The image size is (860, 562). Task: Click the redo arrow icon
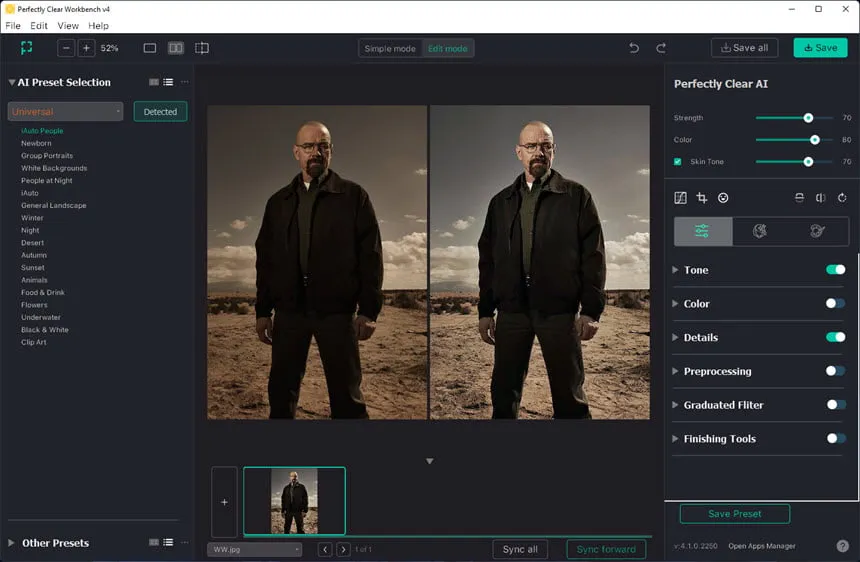[661, 48]
